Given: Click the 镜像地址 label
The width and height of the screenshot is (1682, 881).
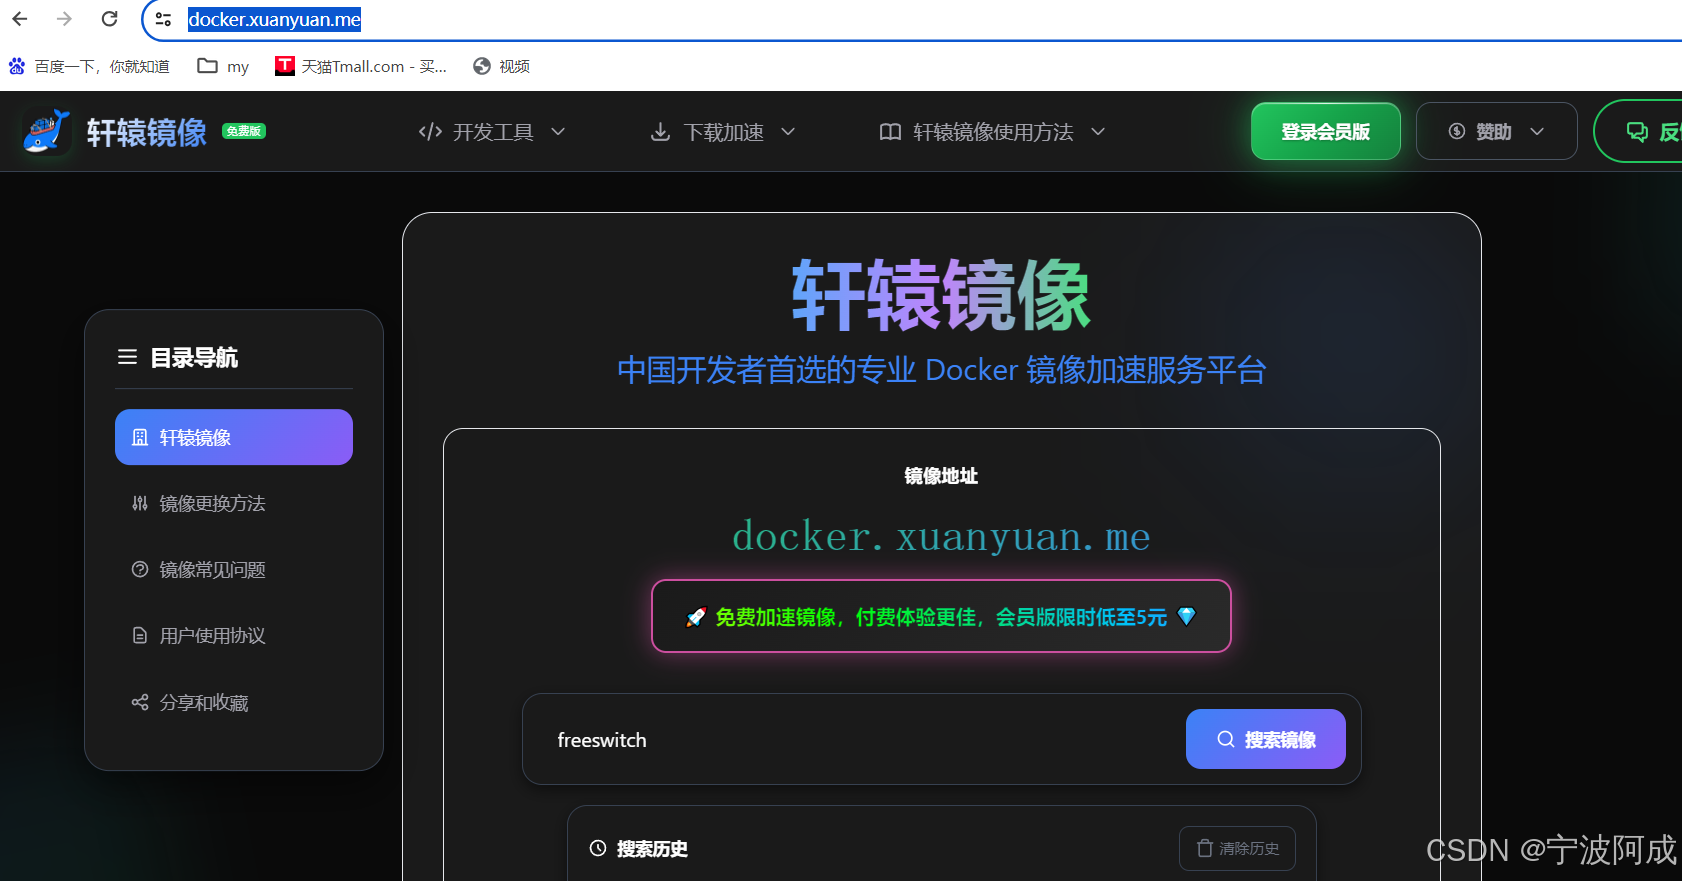Looking at the screenshot, I should 941,476.
